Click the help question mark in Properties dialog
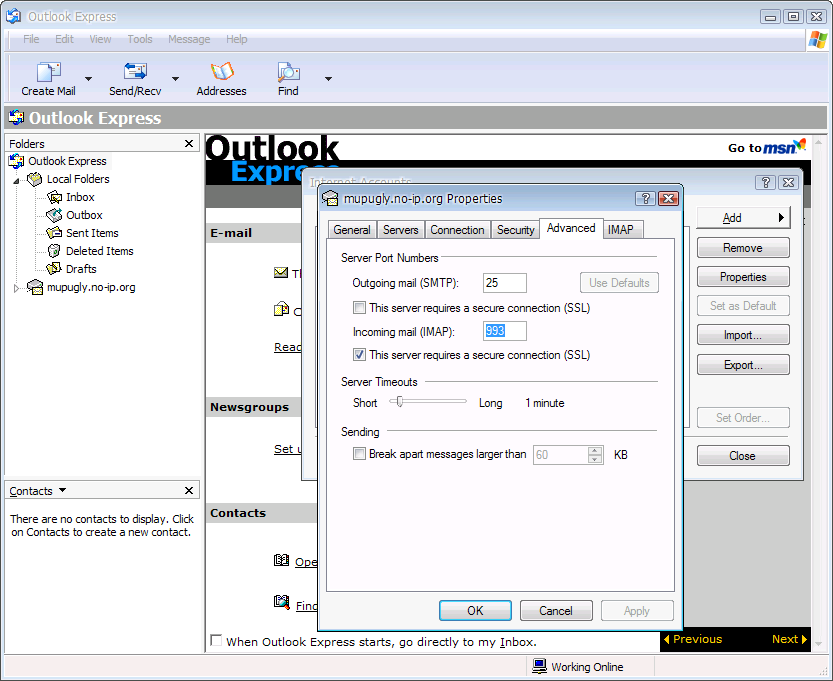 pyautogui.click(x=645, y=199)
